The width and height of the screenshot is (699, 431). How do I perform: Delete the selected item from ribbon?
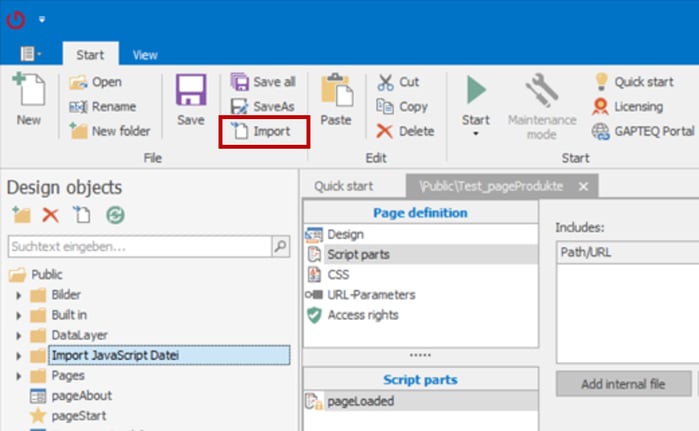coord(405,131)
